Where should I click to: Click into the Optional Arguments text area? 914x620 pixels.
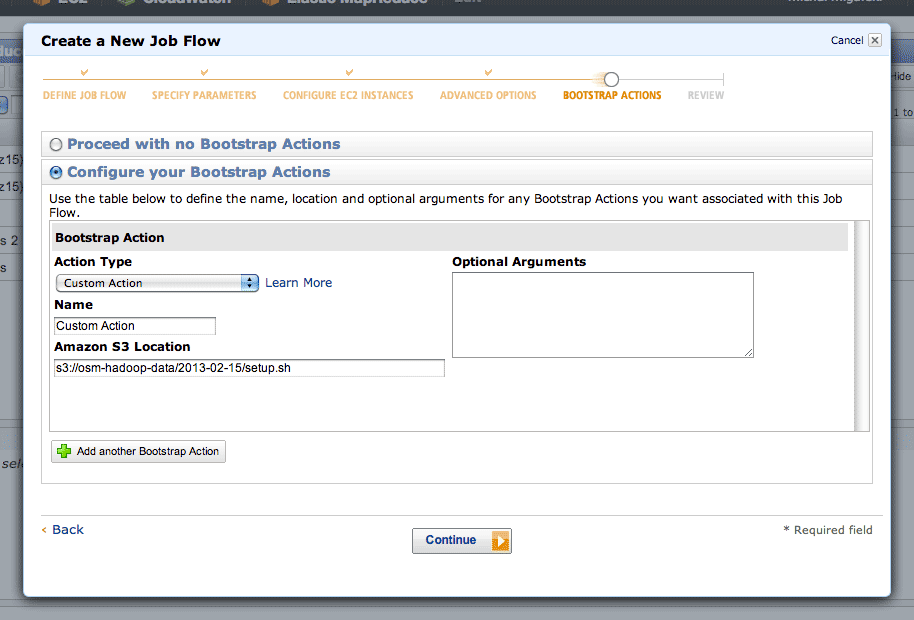(x=603, y=315)
